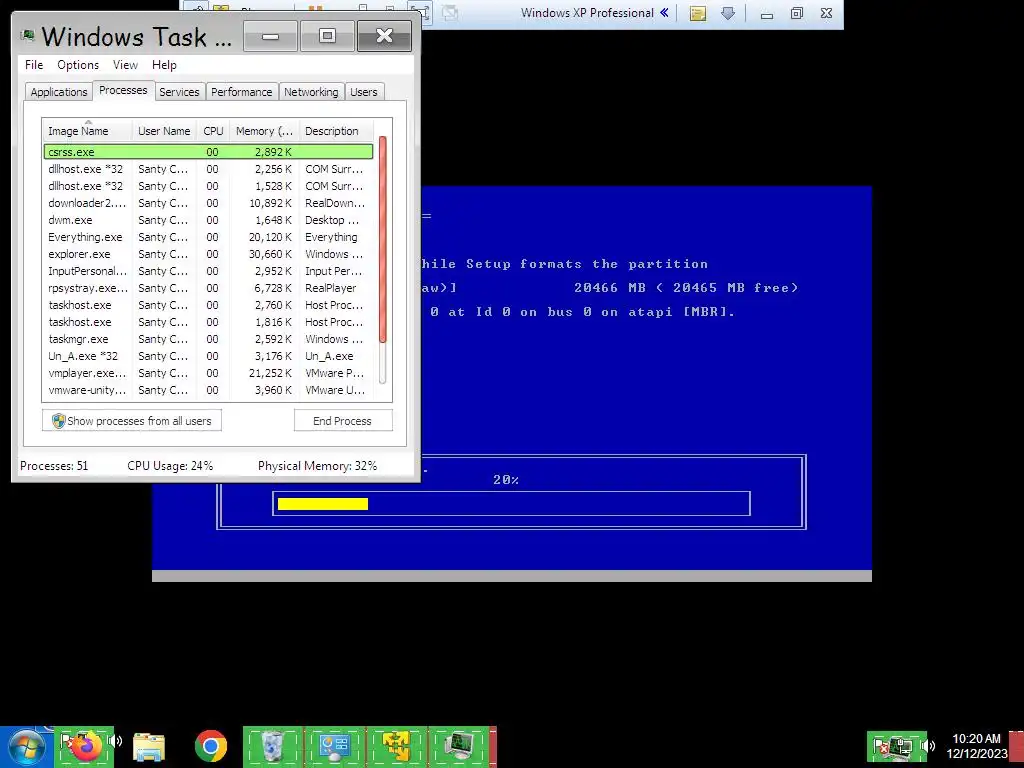Sort by the Description column header
The image size is (1024, 768).
pyautogui.click(x=336, y=131)
